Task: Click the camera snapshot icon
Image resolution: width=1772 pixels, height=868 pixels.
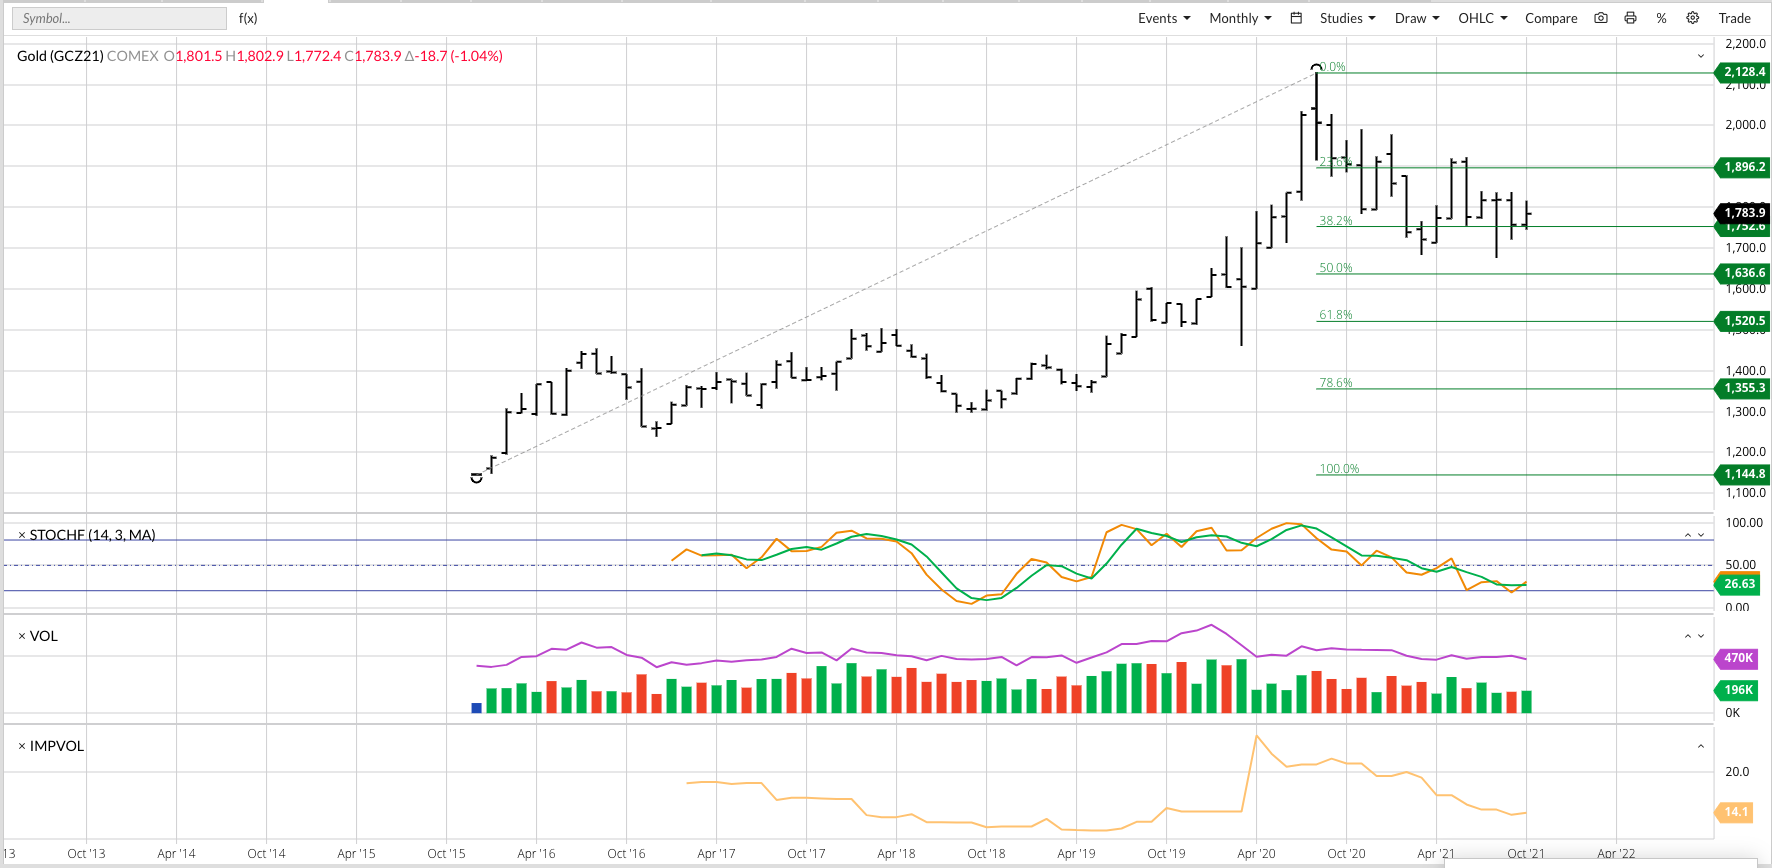Action: pyautogui.click(x=1601, y=18)
